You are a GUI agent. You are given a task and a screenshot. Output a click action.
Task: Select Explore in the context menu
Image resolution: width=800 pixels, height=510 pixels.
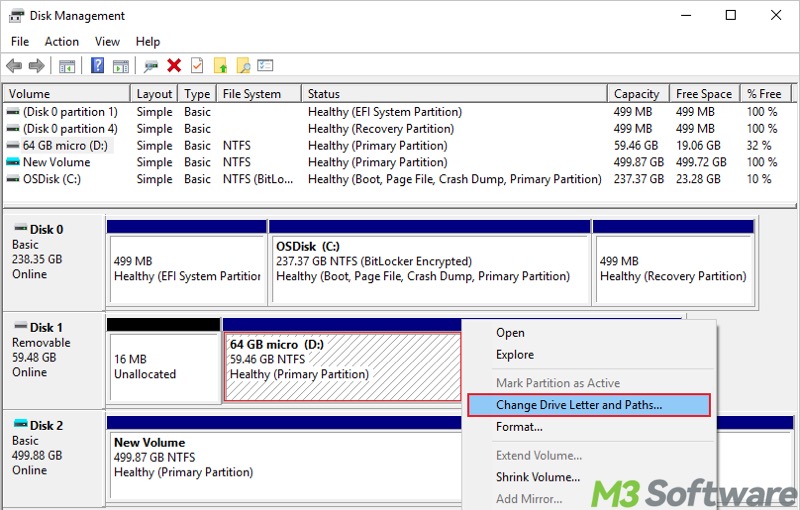[589, 354]
